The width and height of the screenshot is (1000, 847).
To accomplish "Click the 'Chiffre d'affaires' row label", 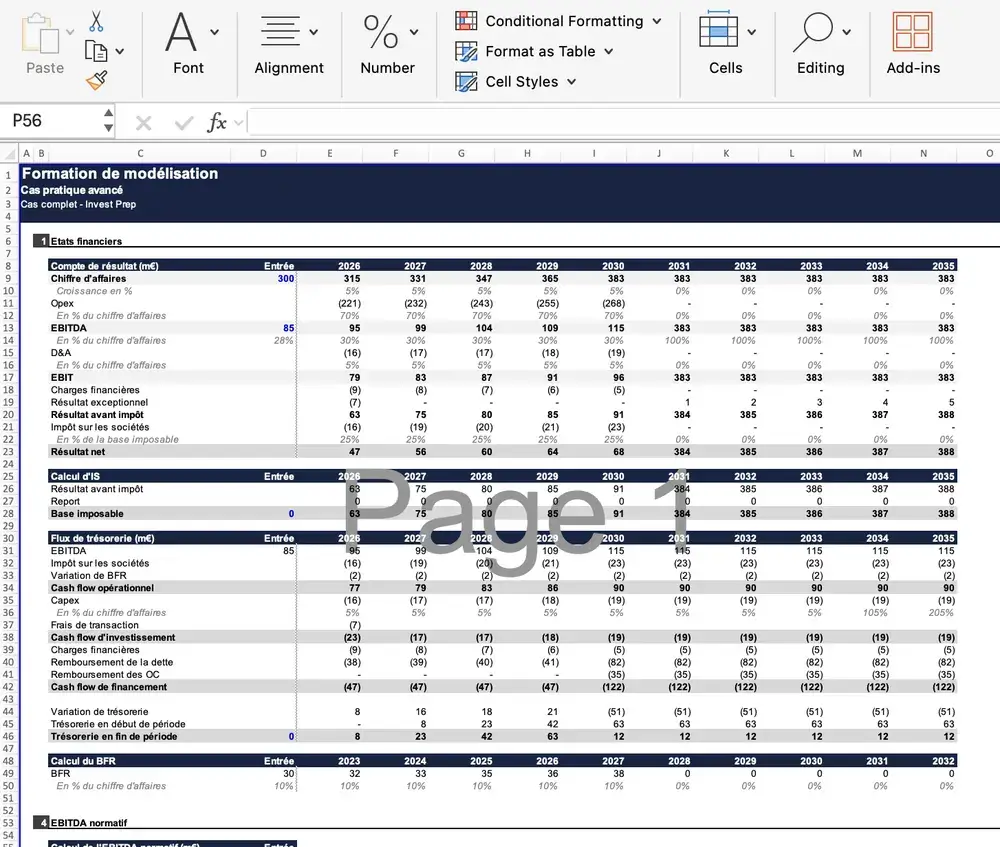I will pyautogui.click(x=89, y=279).
